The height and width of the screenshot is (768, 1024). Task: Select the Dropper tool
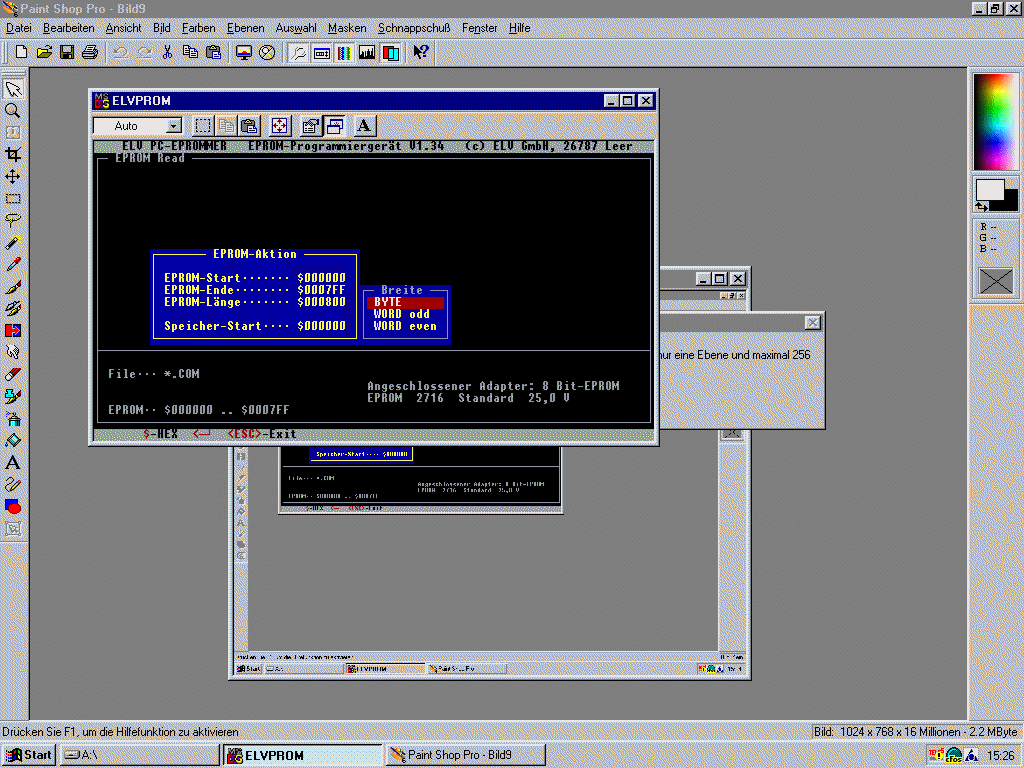13,264
